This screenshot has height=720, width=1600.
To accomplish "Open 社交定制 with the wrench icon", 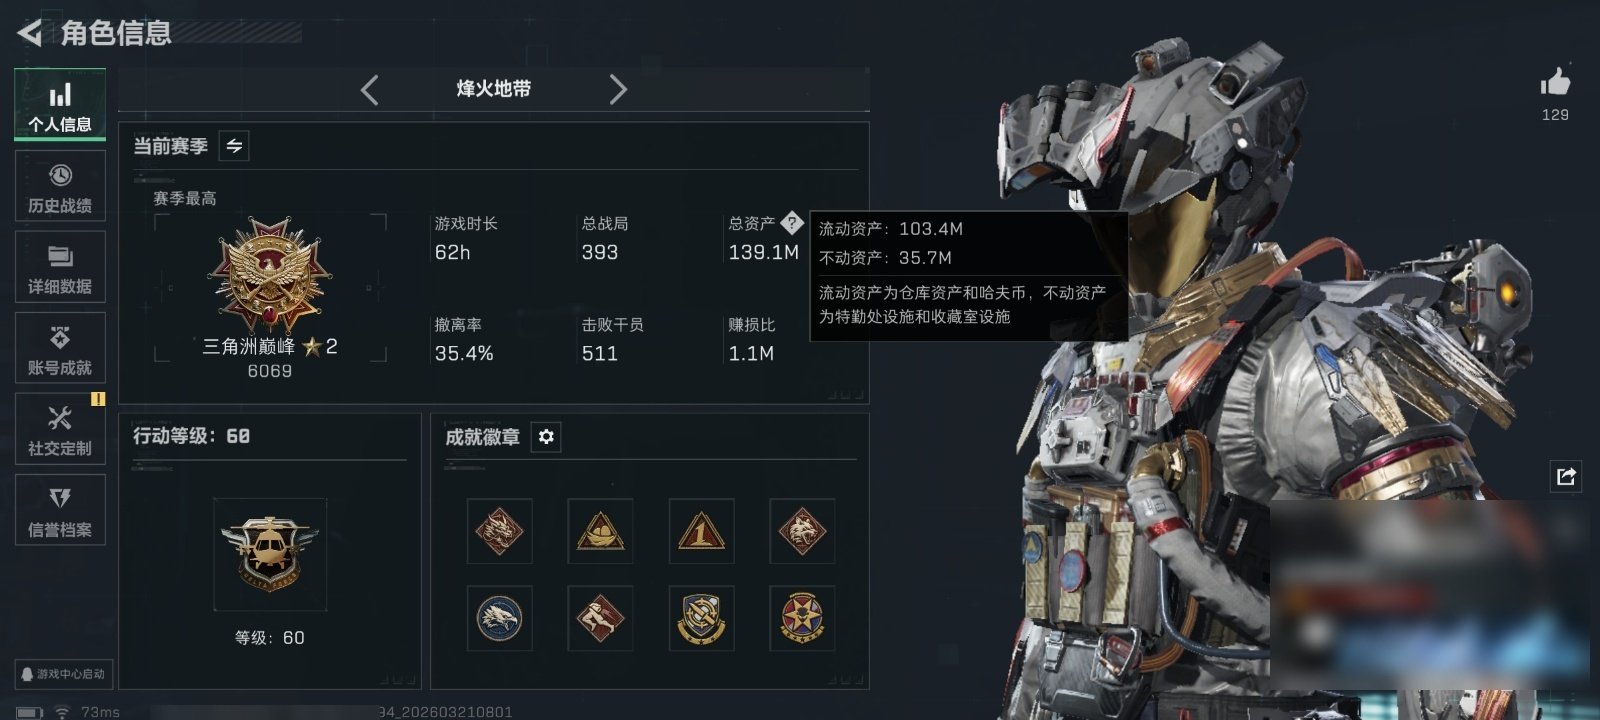I will pos(60,430).
